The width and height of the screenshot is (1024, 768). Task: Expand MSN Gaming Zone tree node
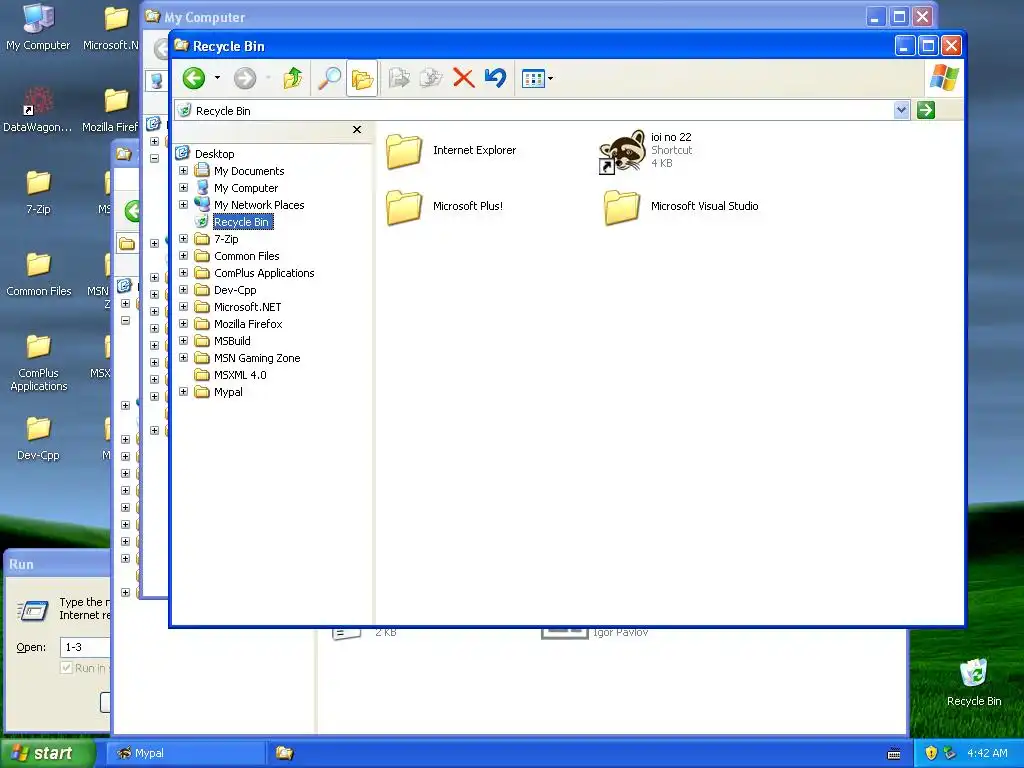click(x=184, y=357)
